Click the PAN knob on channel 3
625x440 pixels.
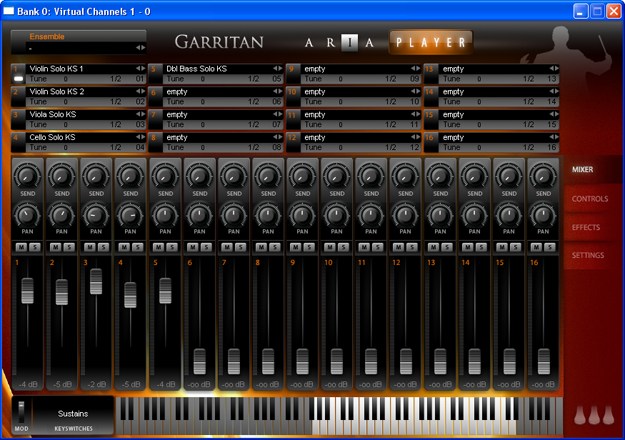(x=96, y=215)
